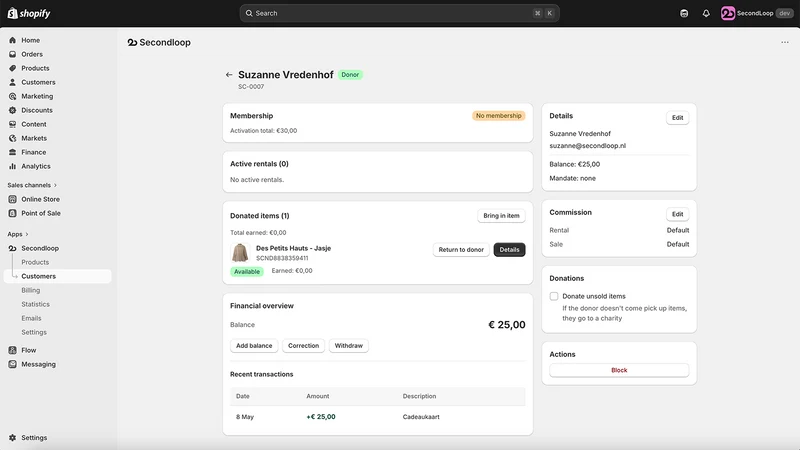800x450 pixels.
Task: Edit the Details card
Action: click(x=677, y=118)
